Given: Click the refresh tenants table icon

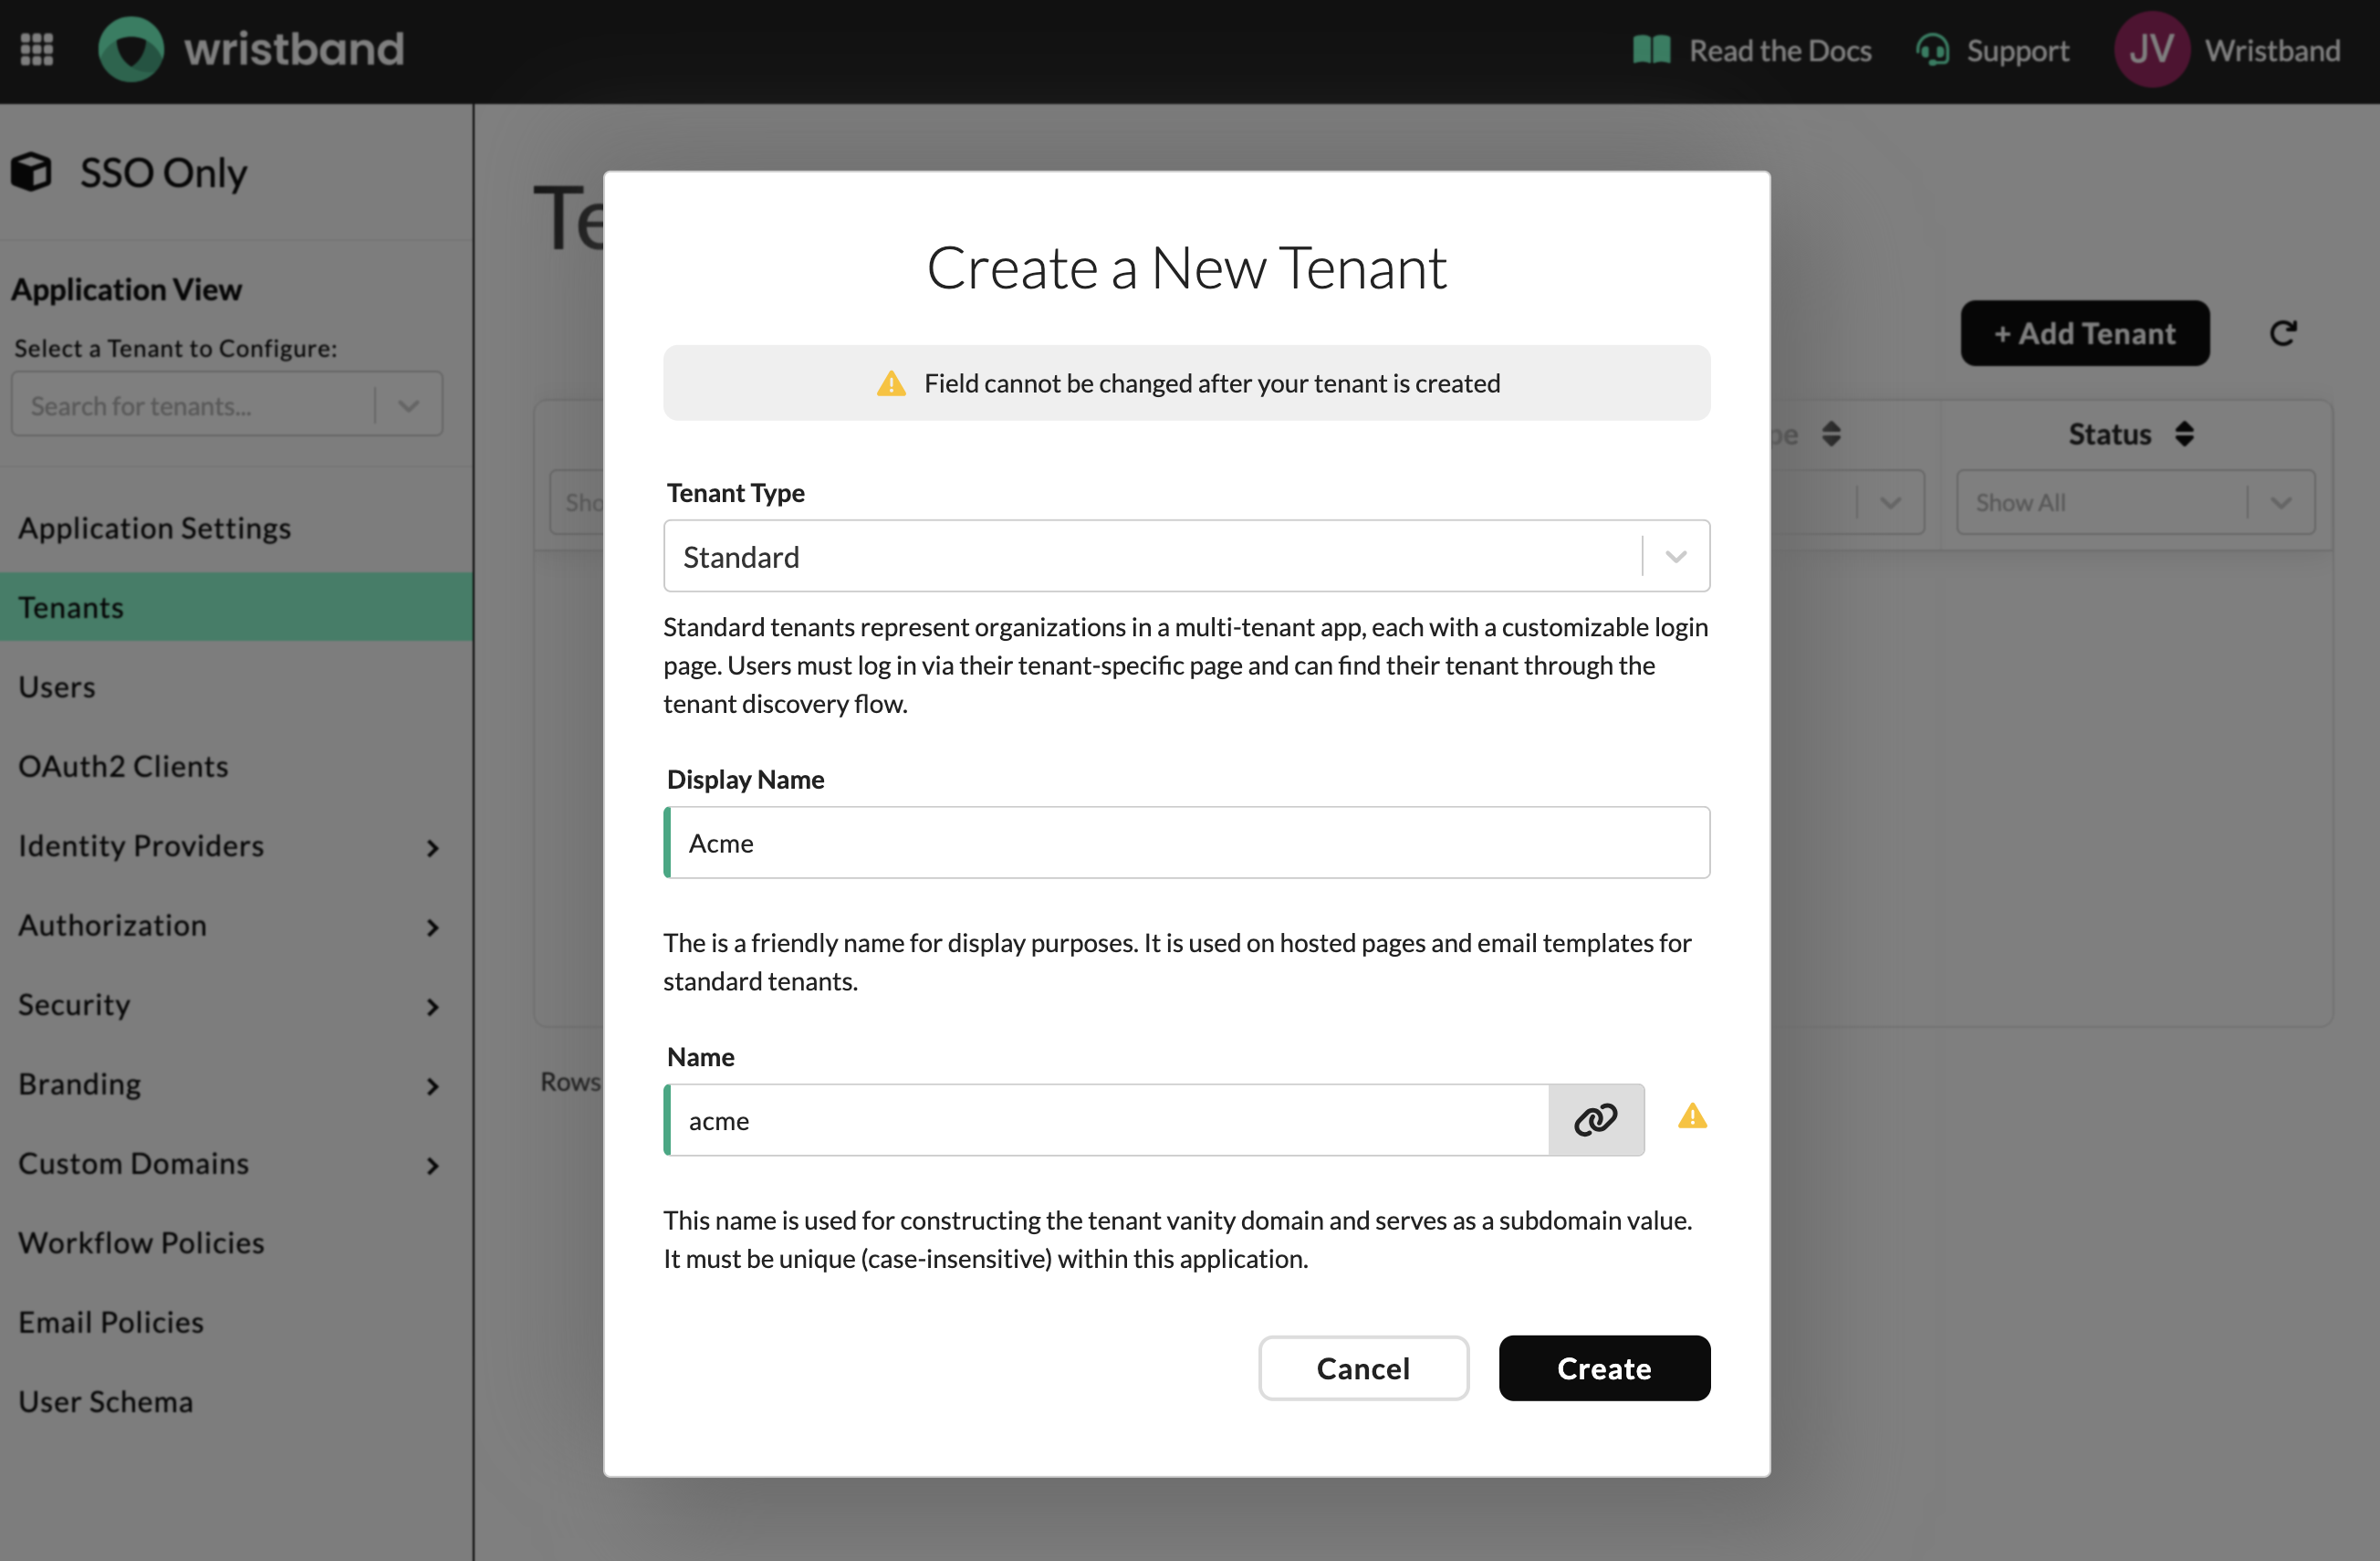Looking at the screenshot, I should (x=2283, y=333).
